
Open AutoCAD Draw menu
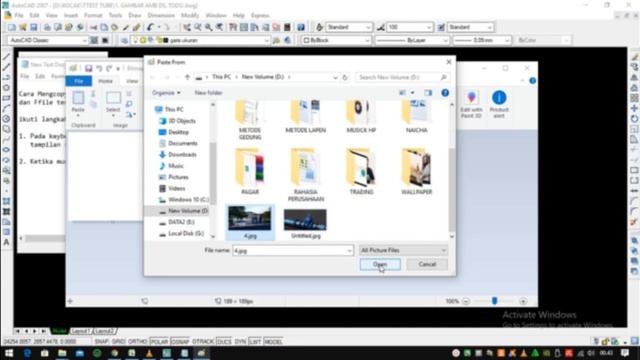coord(135,16)
